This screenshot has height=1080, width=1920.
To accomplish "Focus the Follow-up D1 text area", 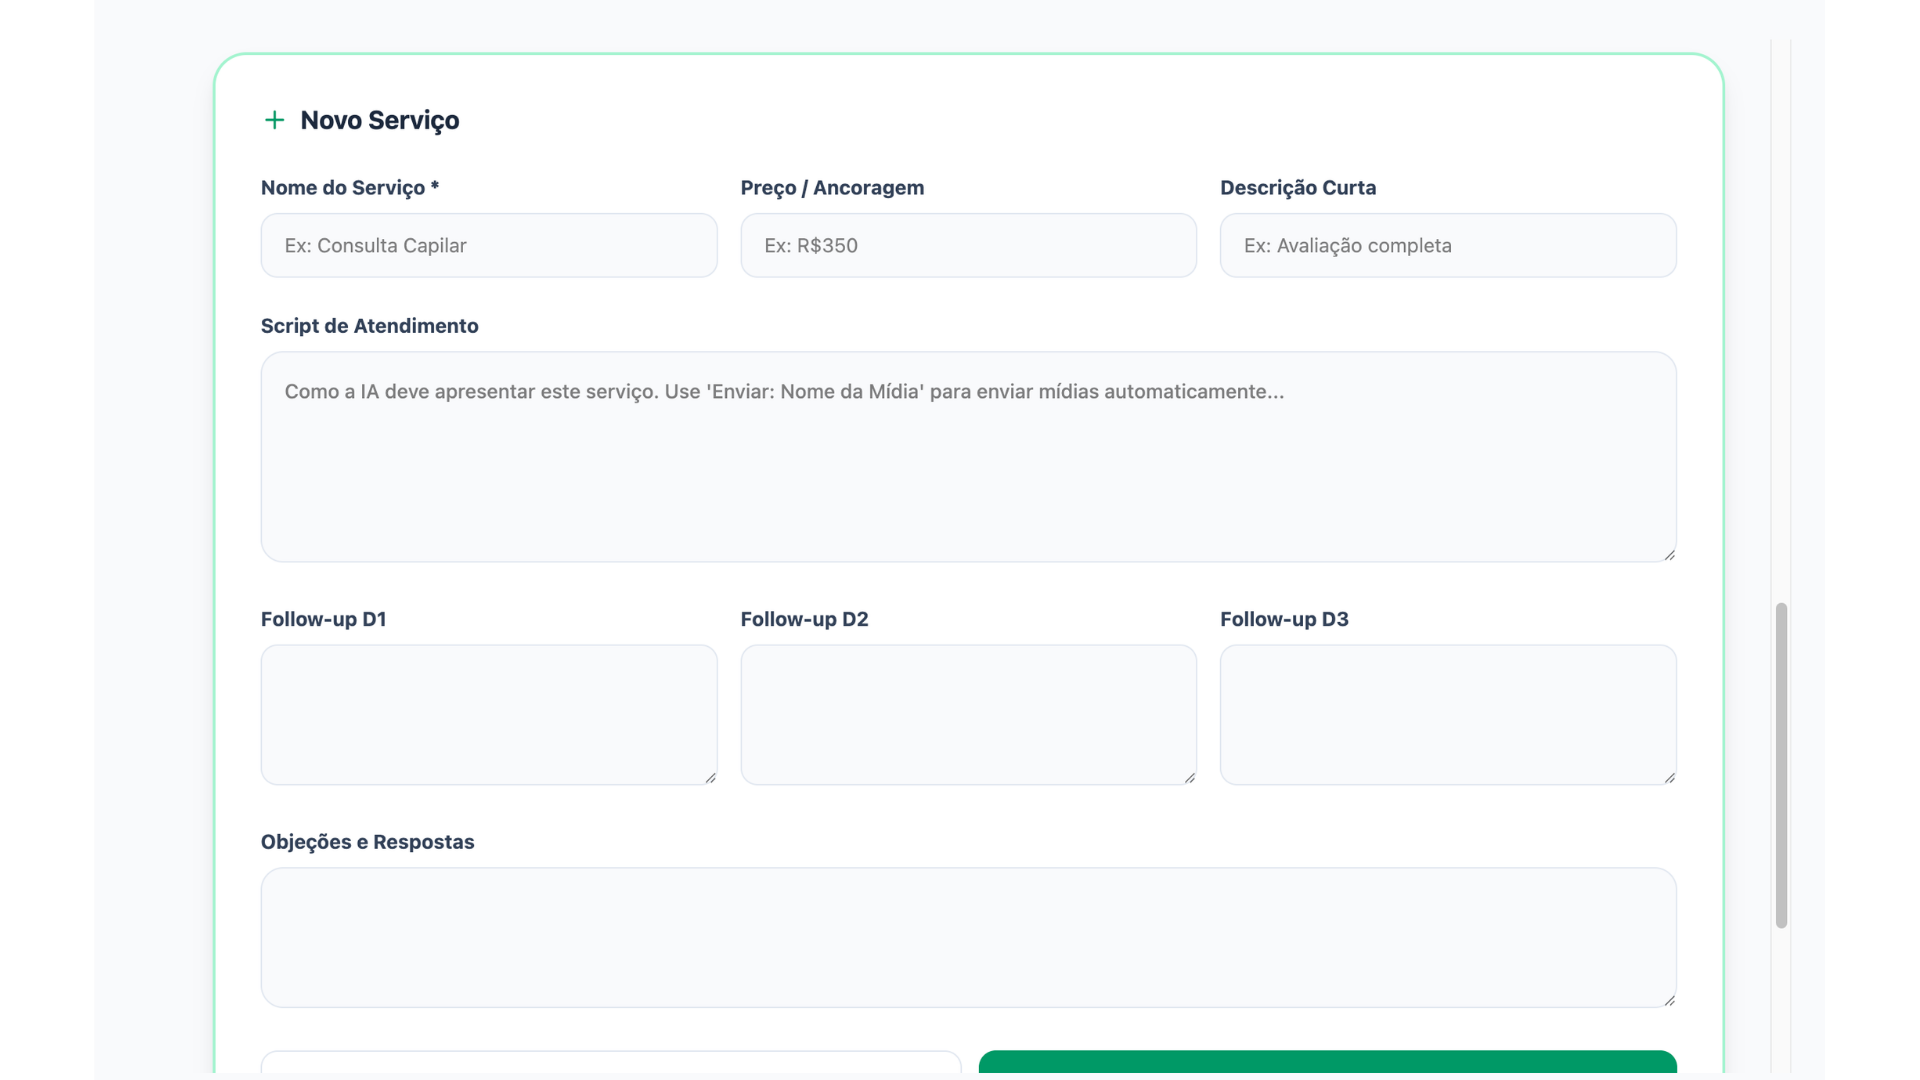I will click(488, 714).
